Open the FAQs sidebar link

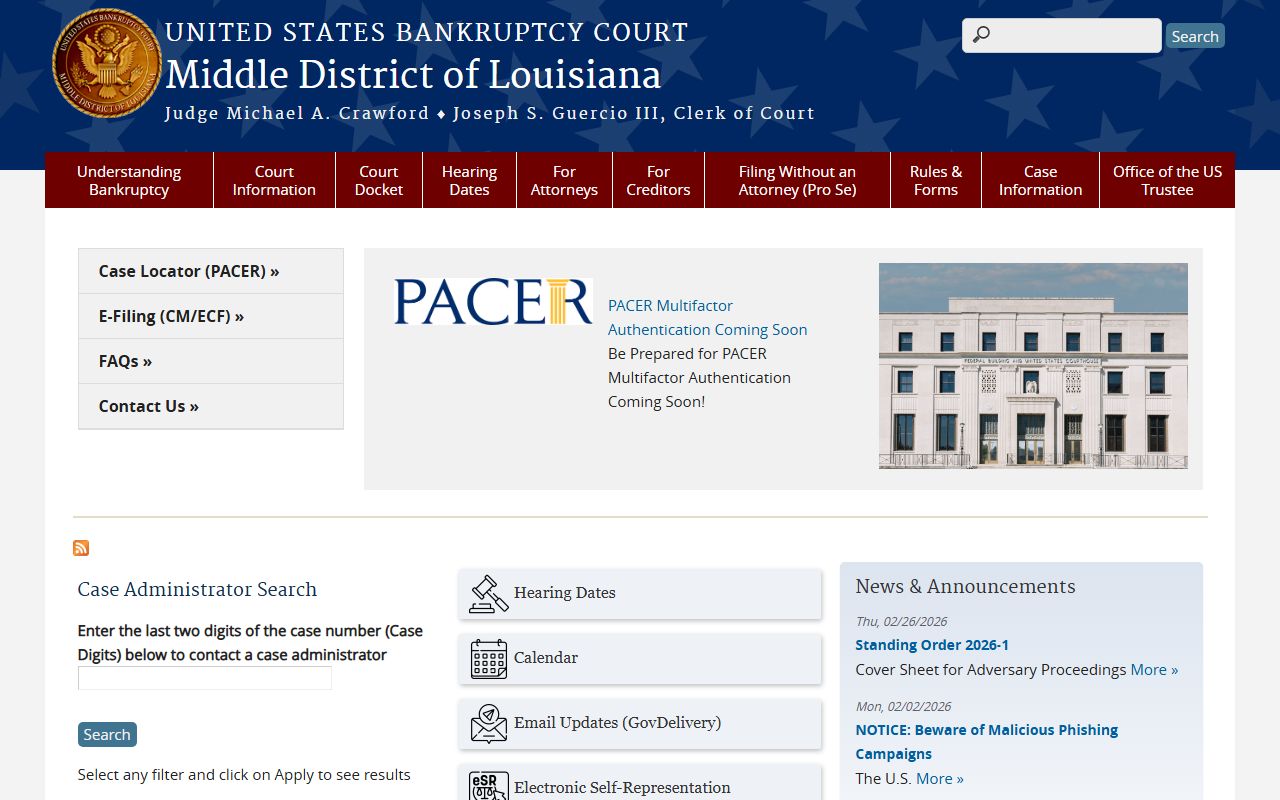pyautogui.click(x=211, y=361)
